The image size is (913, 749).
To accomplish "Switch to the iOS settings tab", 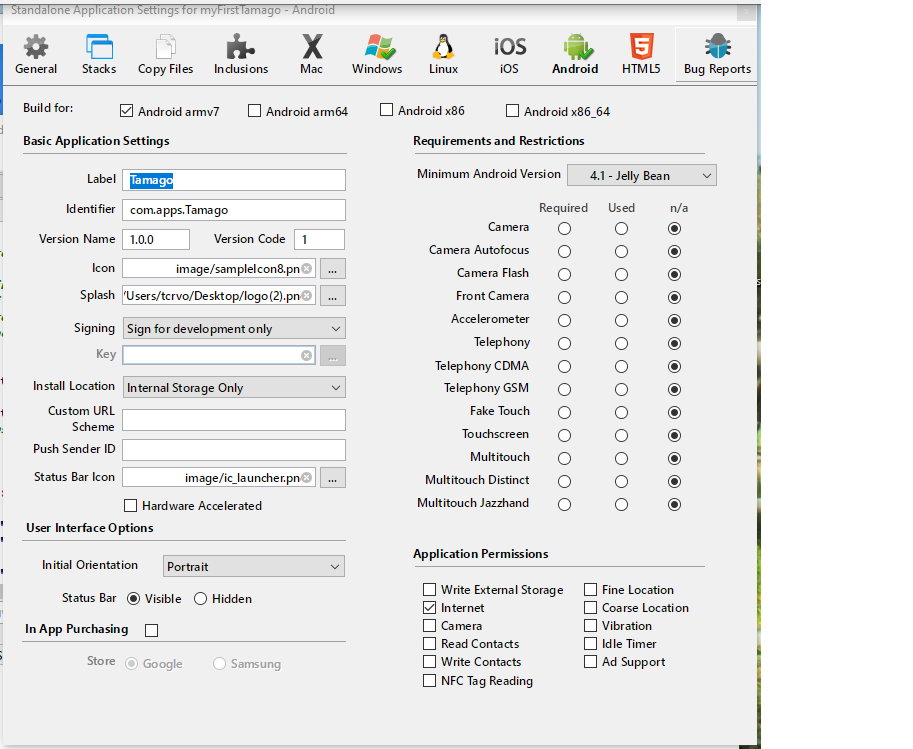I will coord(509,54).
